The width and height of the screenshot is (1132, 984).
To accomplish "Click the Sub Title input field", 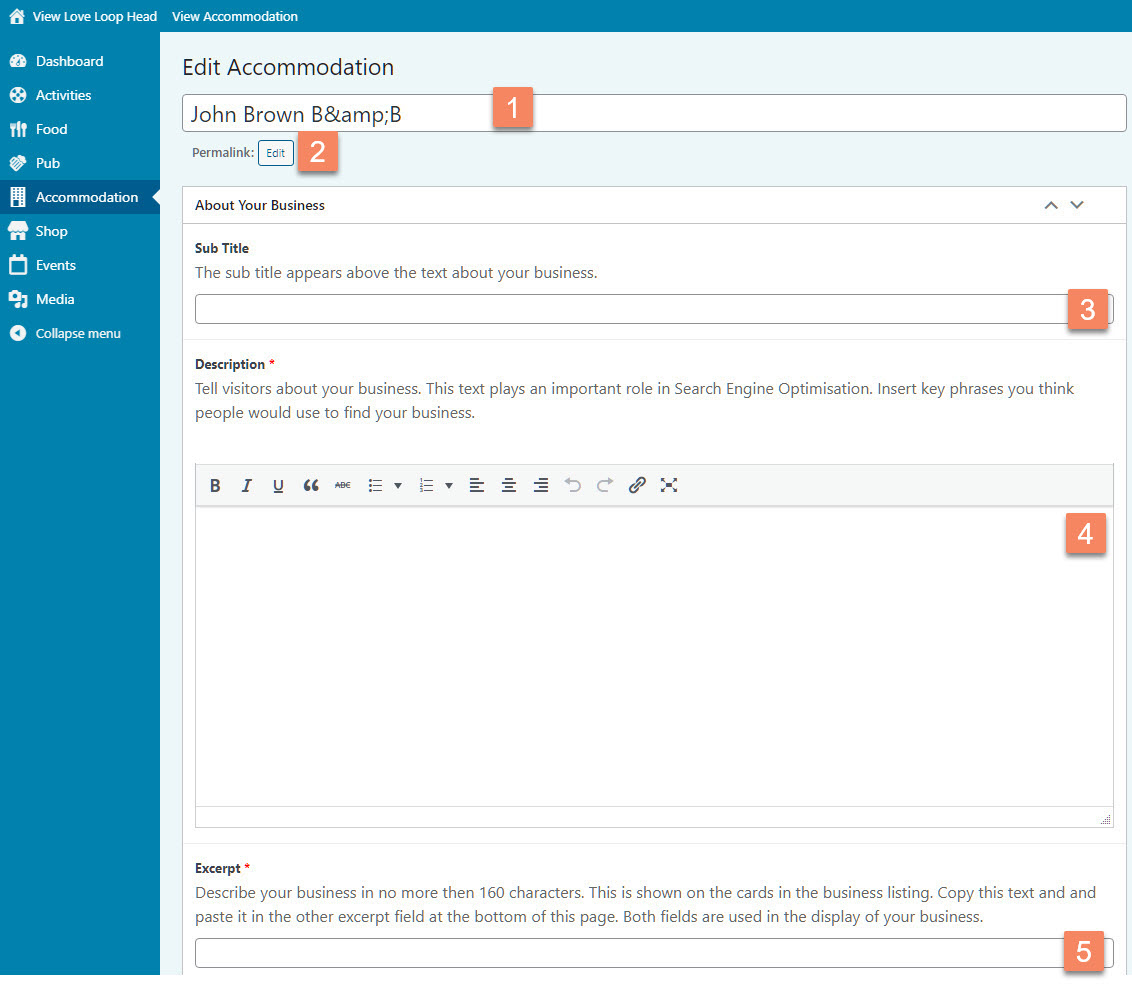I will (630, 309).
